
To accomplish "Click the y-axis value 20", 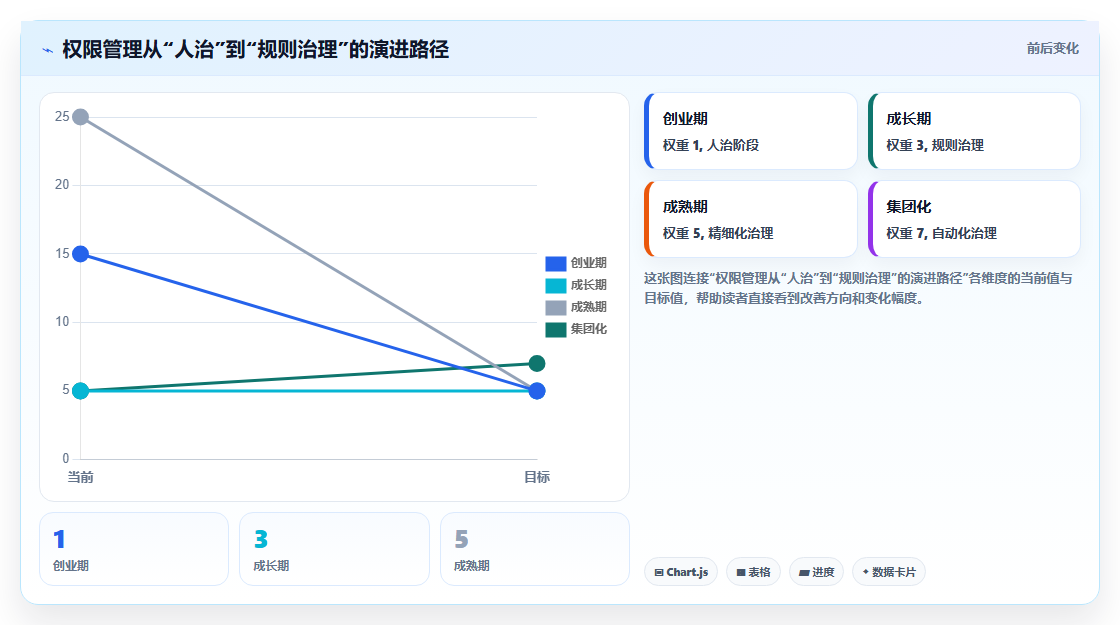I will coord(62,184).
